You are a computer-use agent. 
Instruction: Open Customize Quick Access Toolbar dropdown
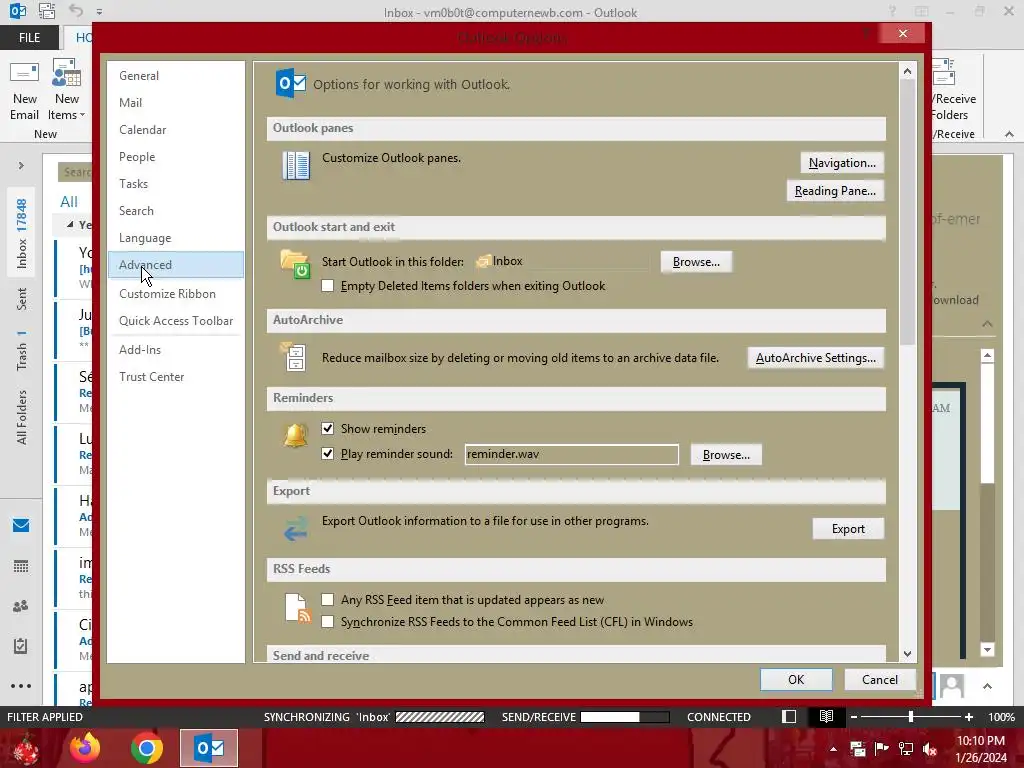(99, 12)
